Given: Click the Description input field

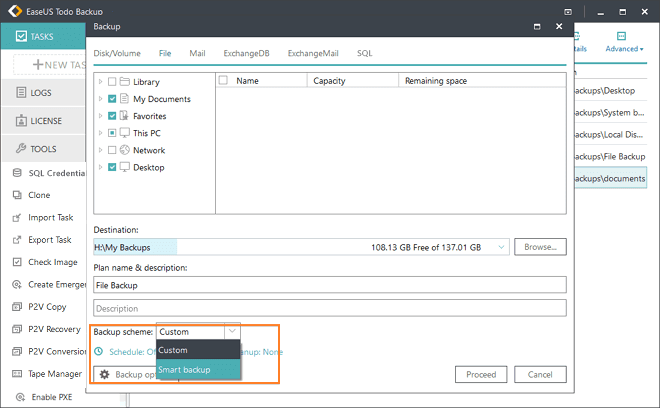Looking at the screenshot, I should coord(330,308).
